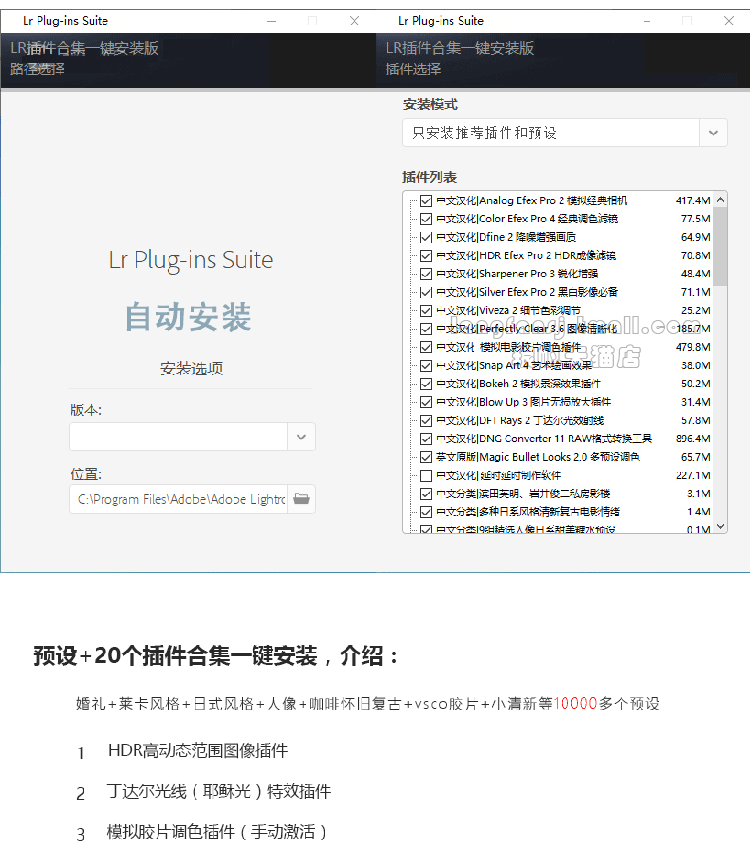
Task: Select the Bokeh 2 row text
Action: (518, 384)
